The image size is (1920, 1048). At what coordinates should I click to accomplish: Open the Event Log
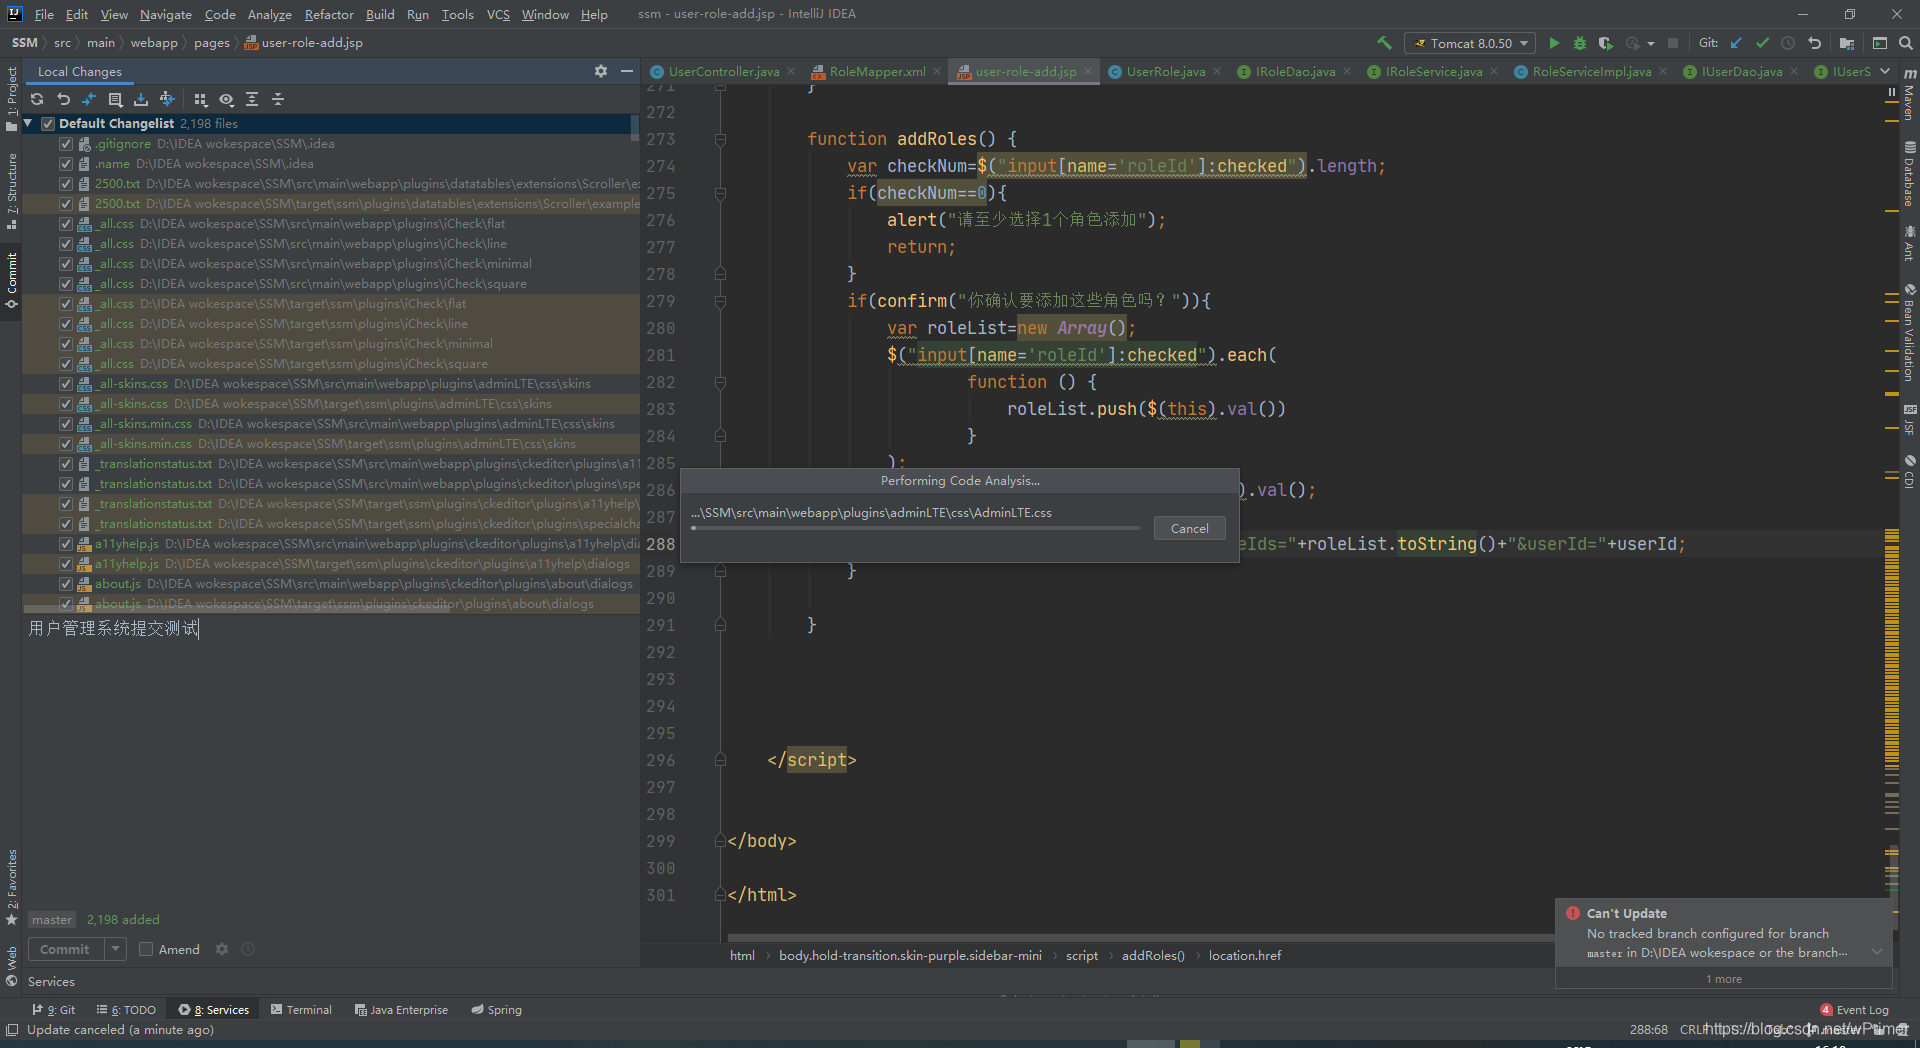(1855, 1010)
